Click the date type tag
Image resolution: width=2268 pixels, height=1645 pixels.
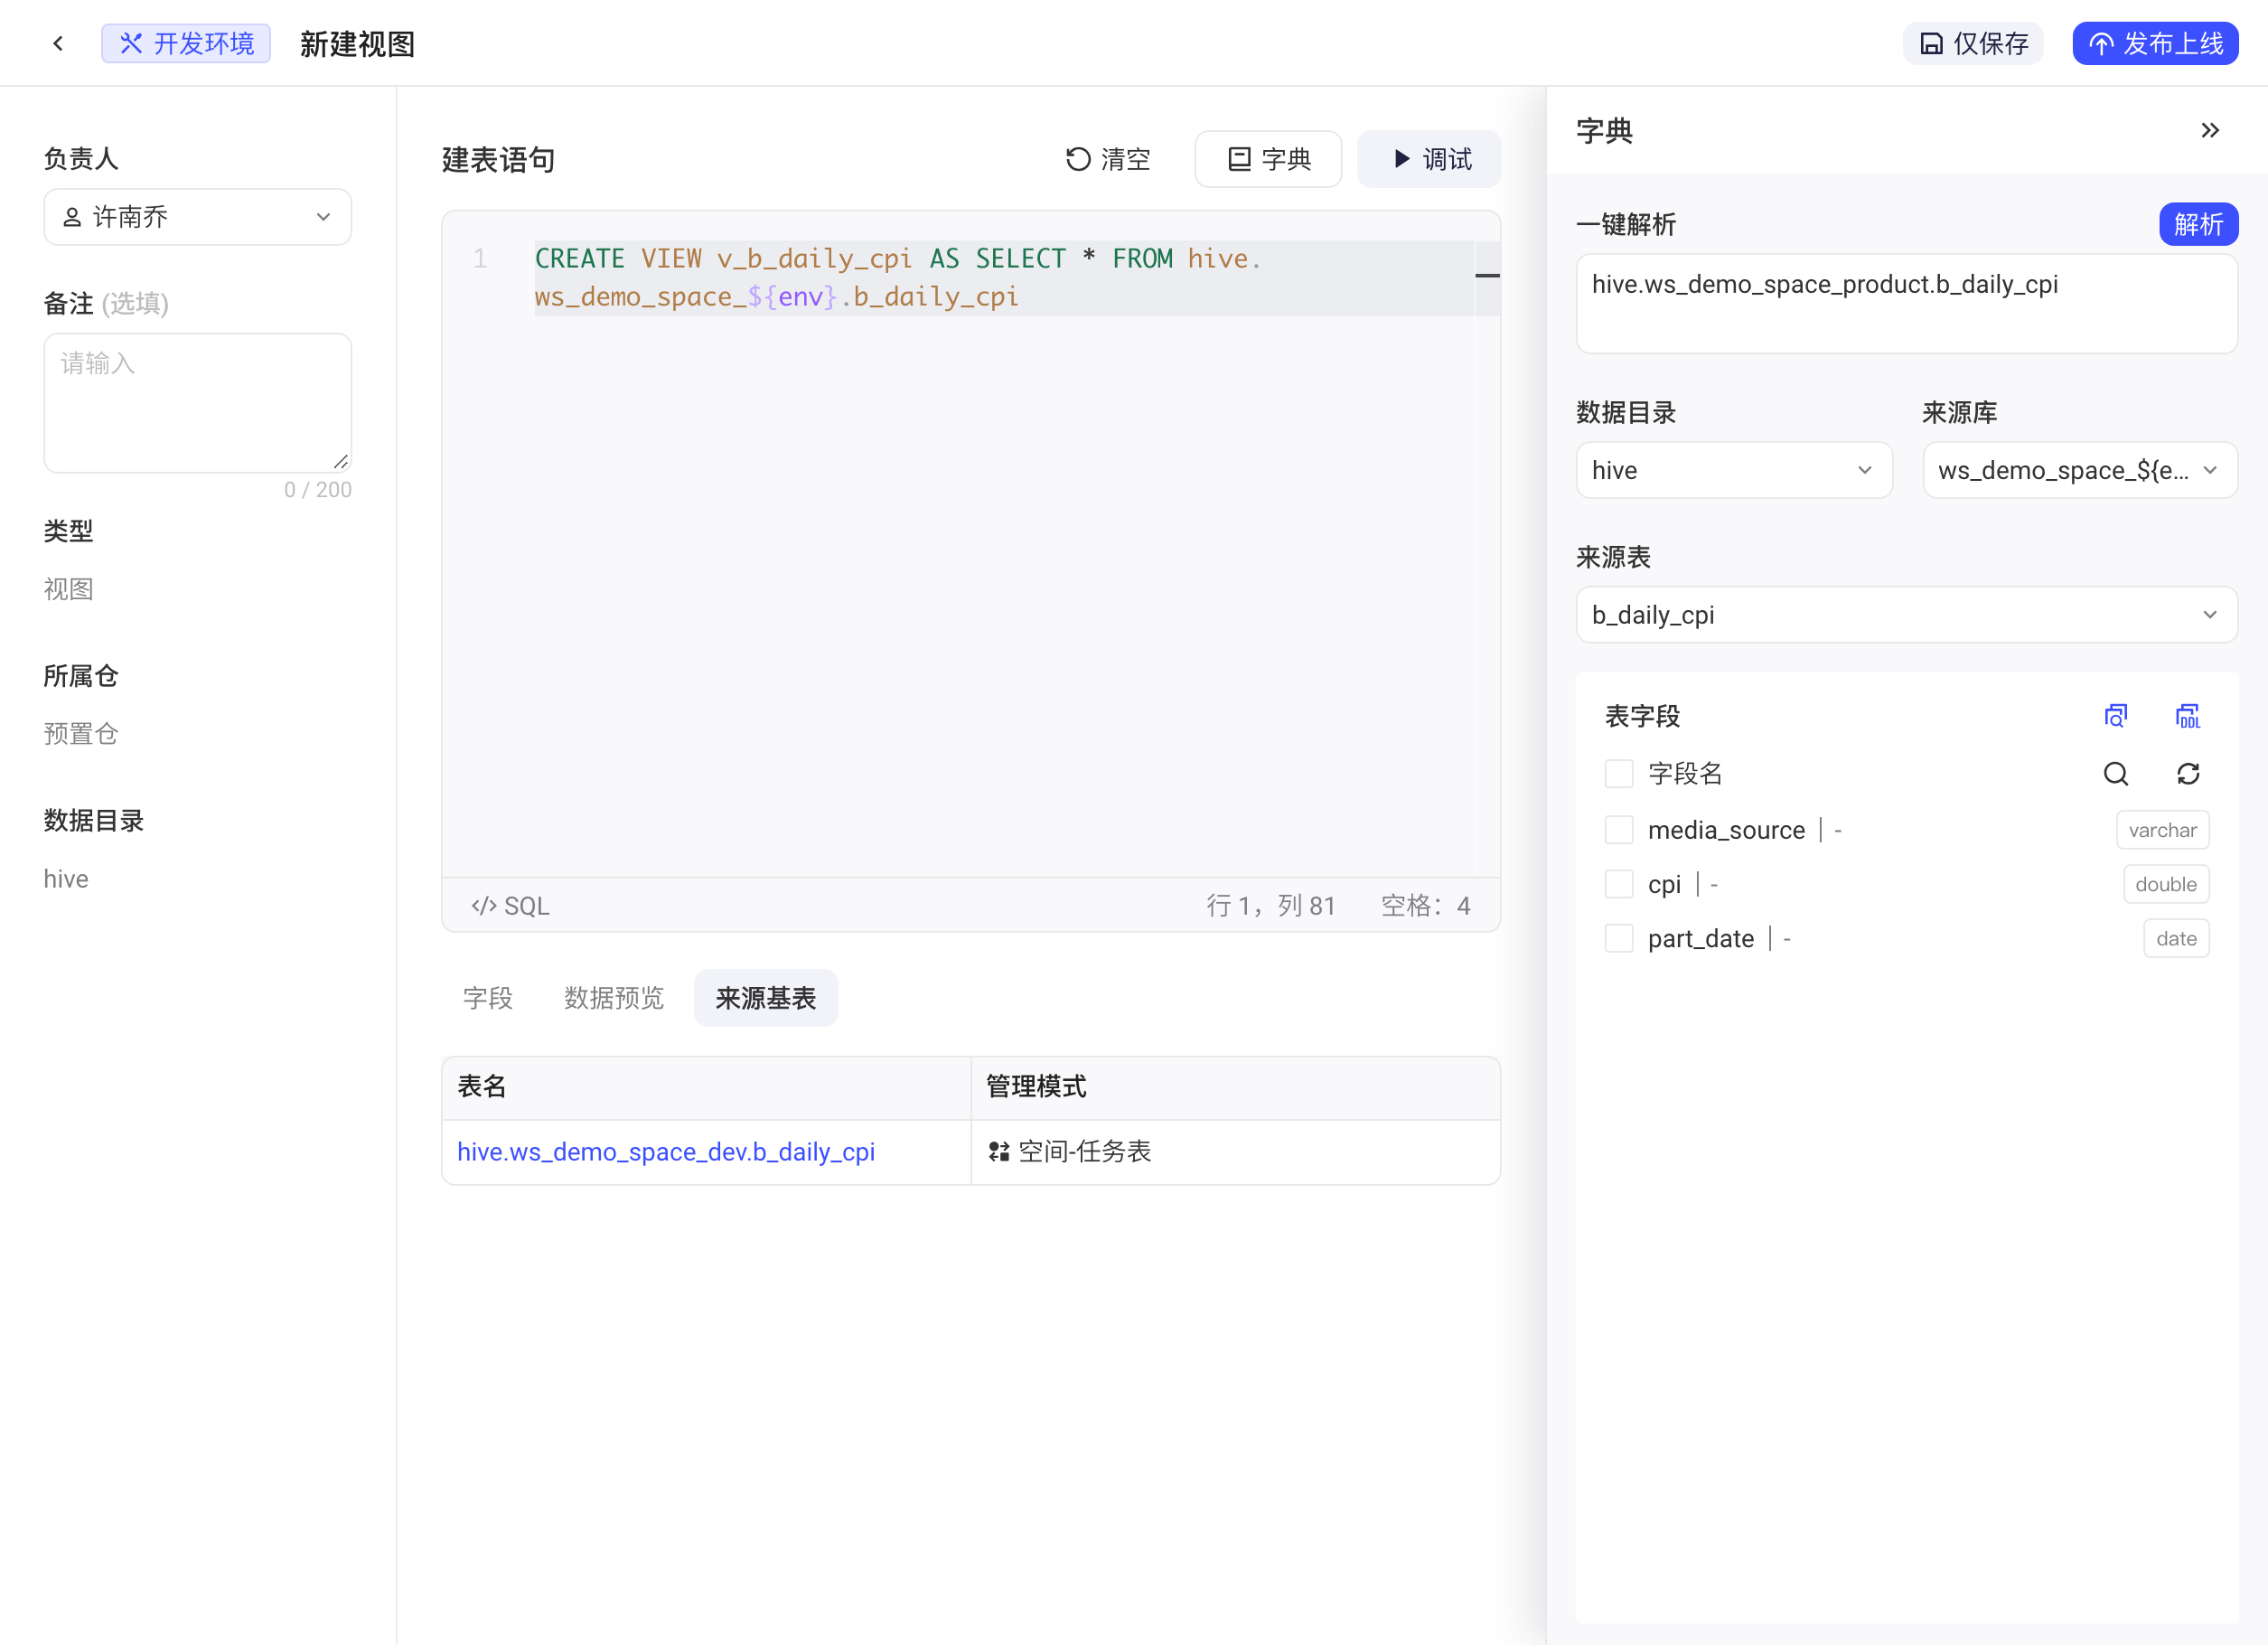pos(2176,939)
